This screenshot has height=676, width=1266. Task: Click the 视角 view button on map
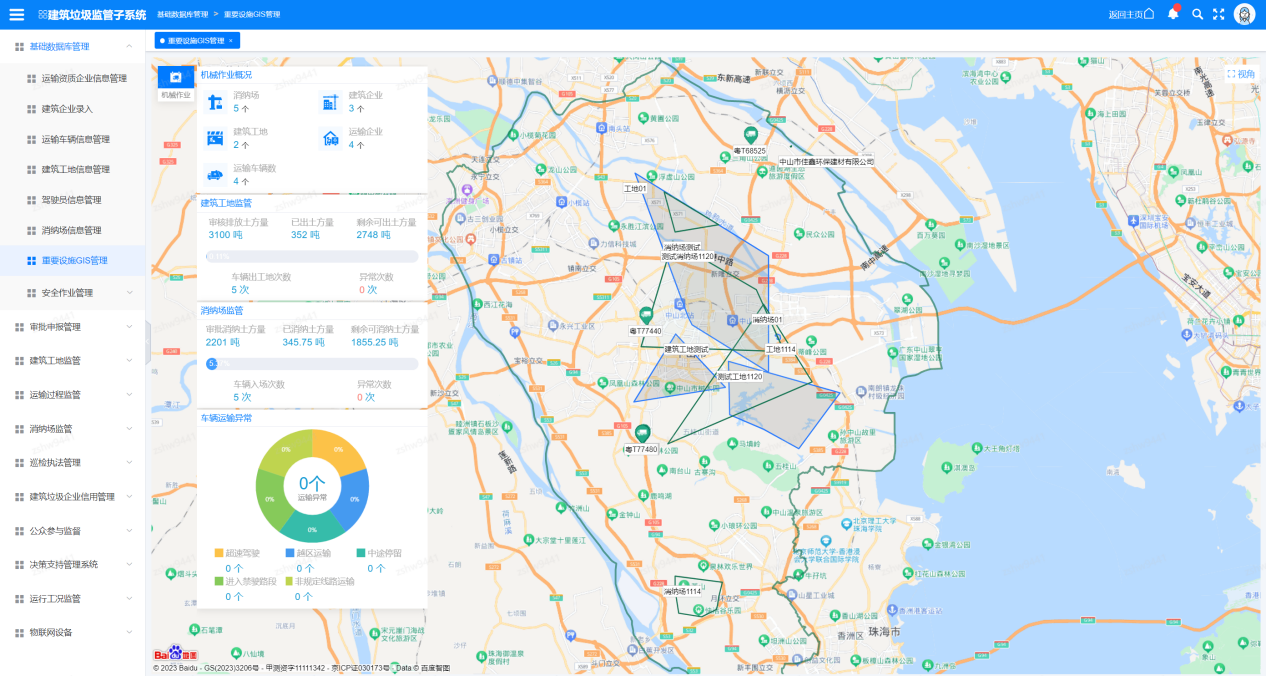1240,74
